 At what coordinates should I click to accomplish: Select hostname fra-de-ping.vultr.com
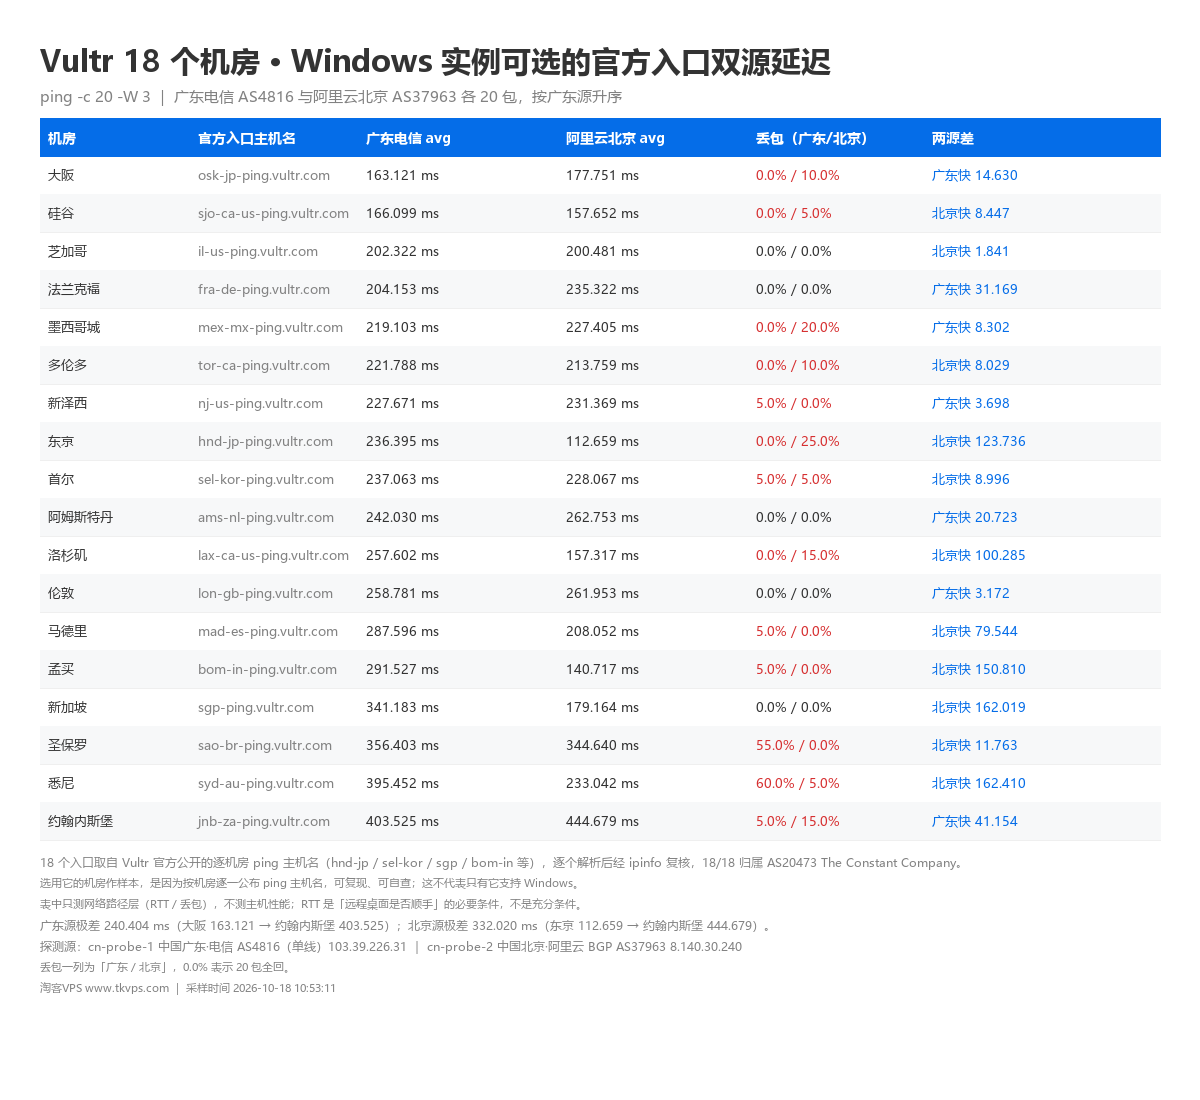[264, 289]
